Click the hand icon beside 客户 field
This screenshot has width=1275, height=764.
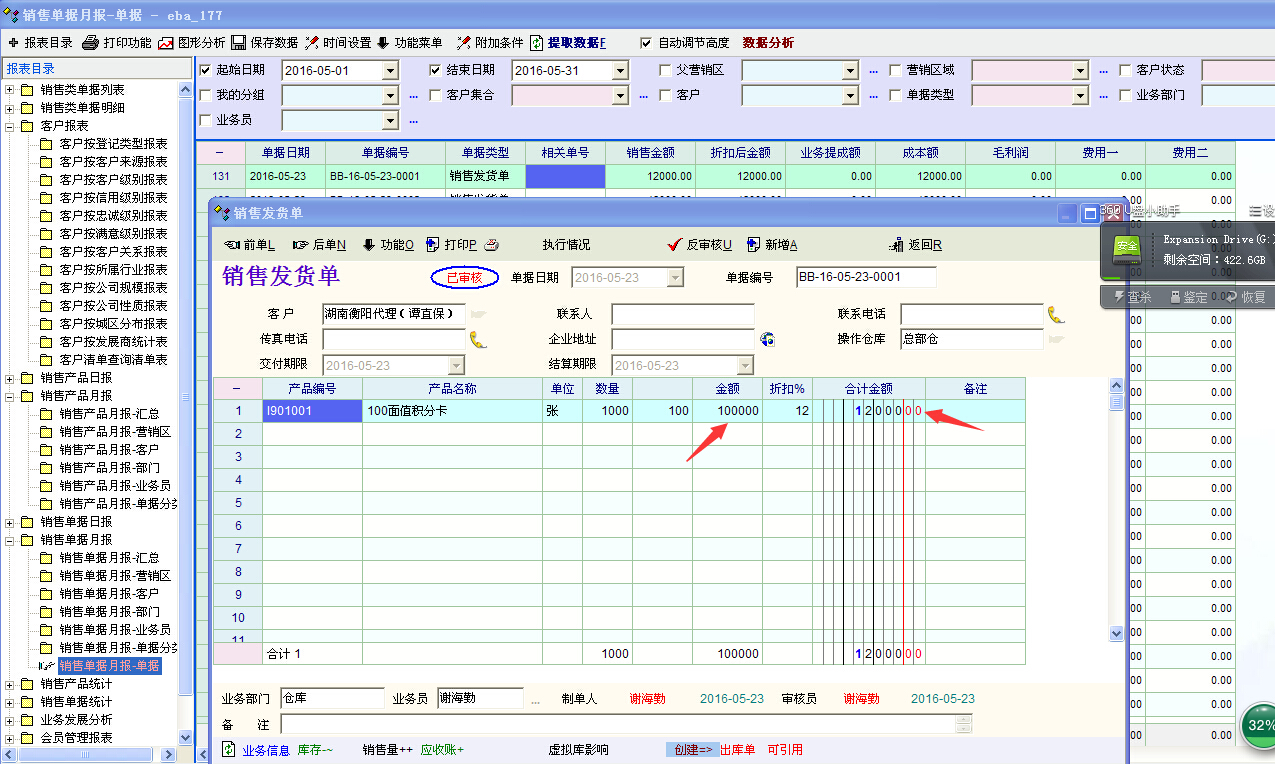[x=478, y=314]
